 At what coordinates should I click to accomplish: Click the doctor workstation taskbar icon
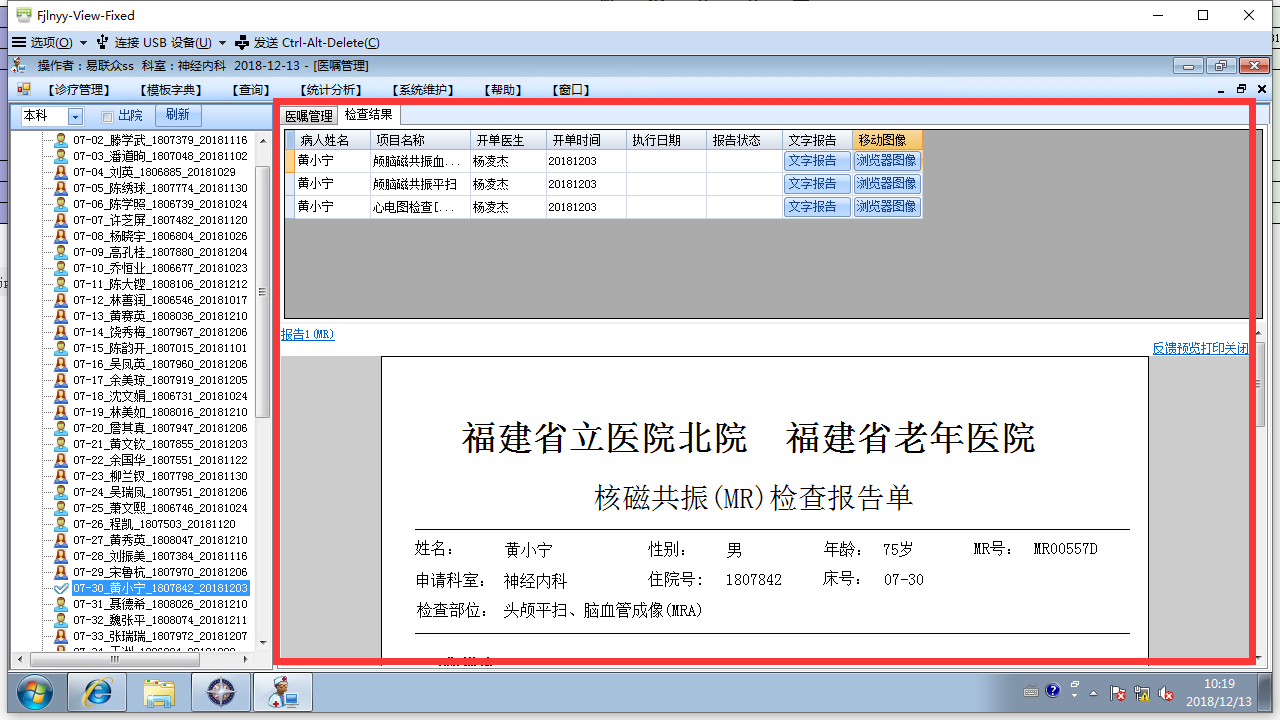(x=282, y=692)
